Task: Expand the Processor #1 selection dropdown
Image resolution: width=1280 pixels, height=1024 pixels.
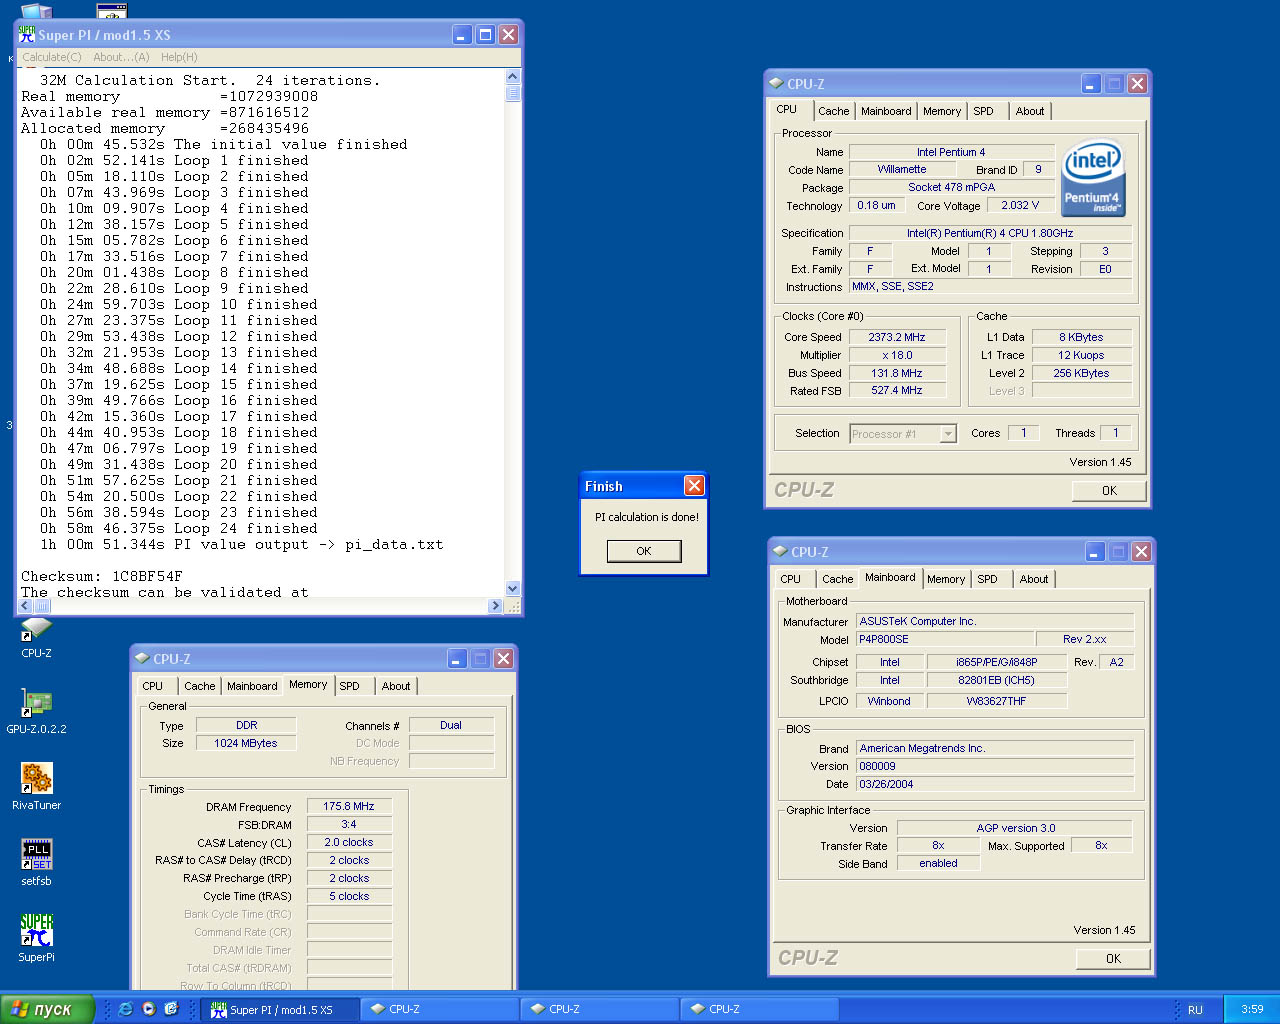Action: 949,434
